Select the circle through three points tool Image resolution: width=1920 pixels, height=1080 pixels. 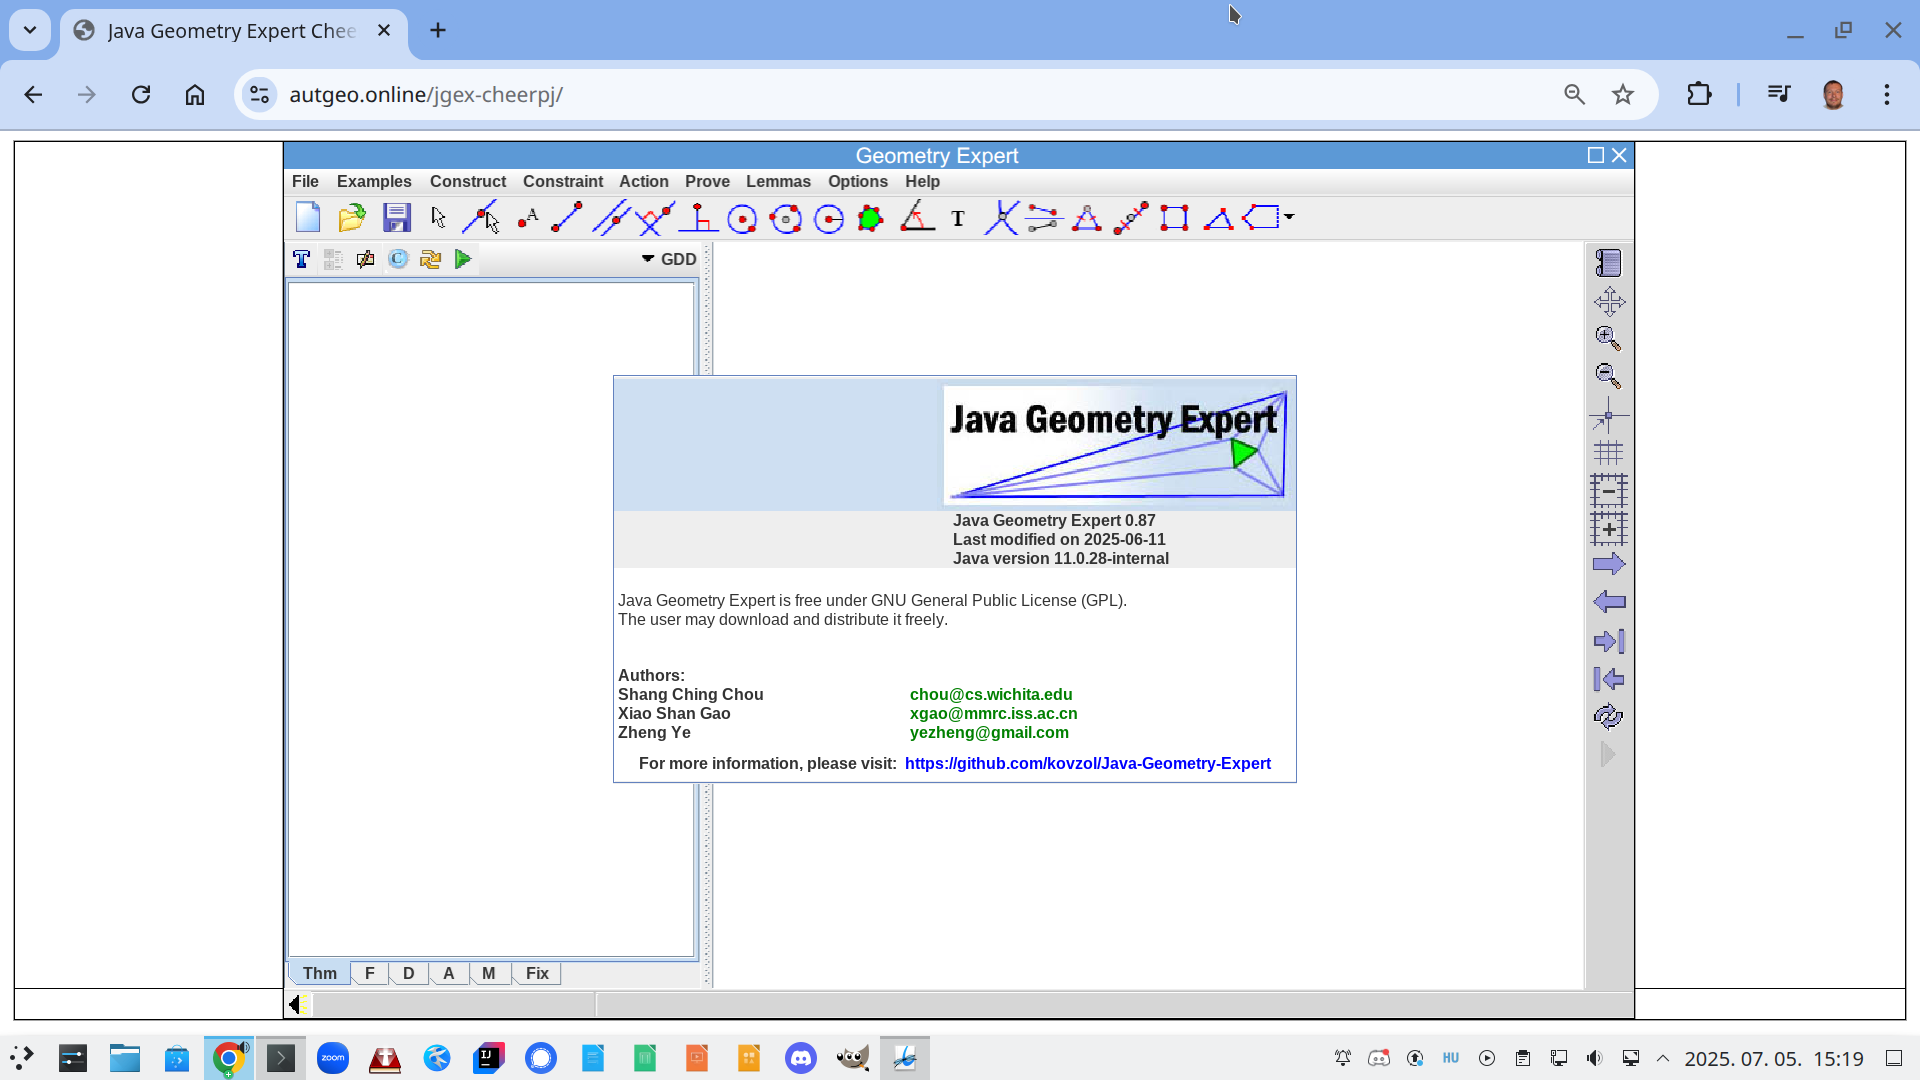[x=786, y=218]
